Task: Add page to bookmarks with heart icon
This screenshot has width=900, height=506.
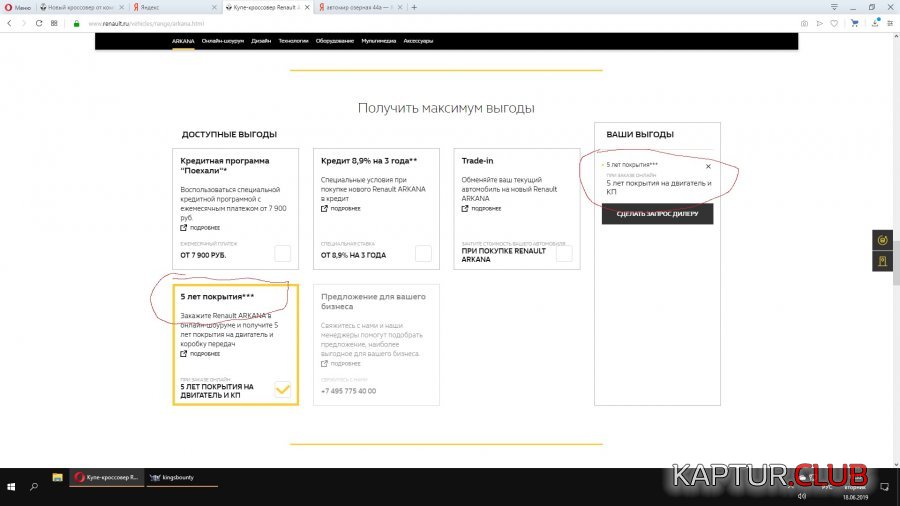Action: pyautogui.click(x=834, y=24)
